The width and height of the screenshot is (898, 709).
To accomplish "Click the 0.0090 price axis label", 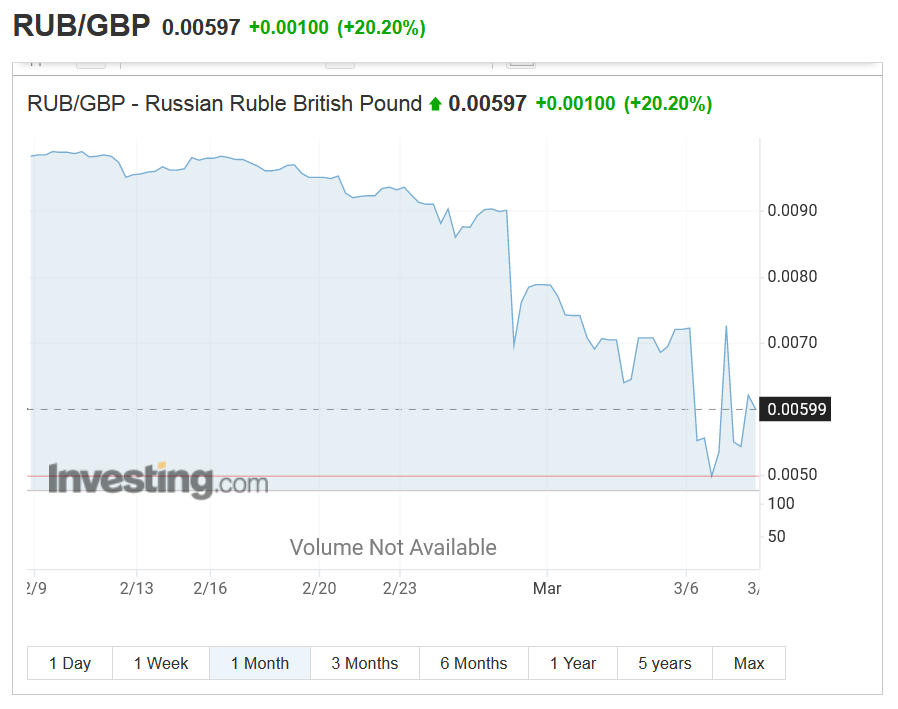I will (792, 211).
